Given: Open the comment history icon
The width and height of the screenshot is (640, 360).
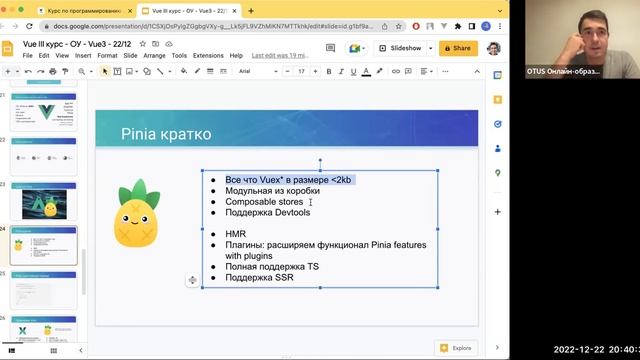Looking at the screenshot, I should [x=330, y=48].
